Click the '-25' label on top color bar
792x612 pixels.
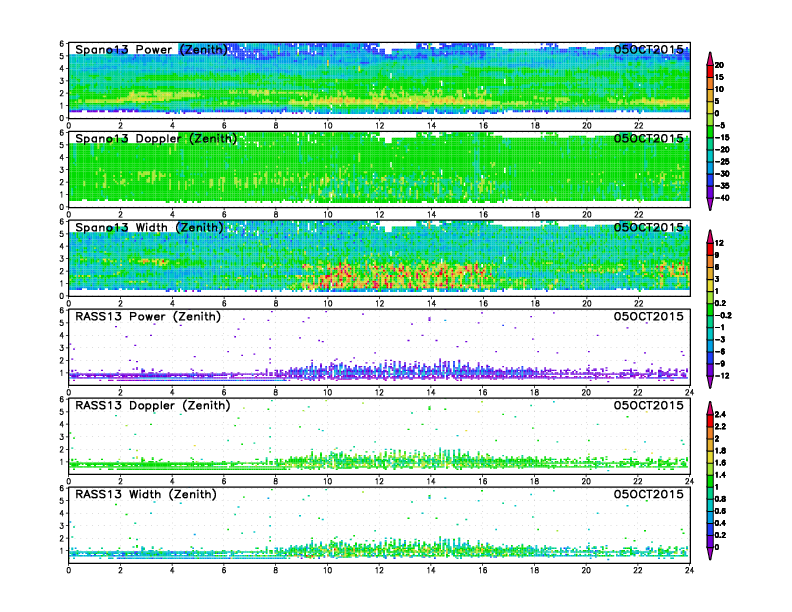coord(722,162)
